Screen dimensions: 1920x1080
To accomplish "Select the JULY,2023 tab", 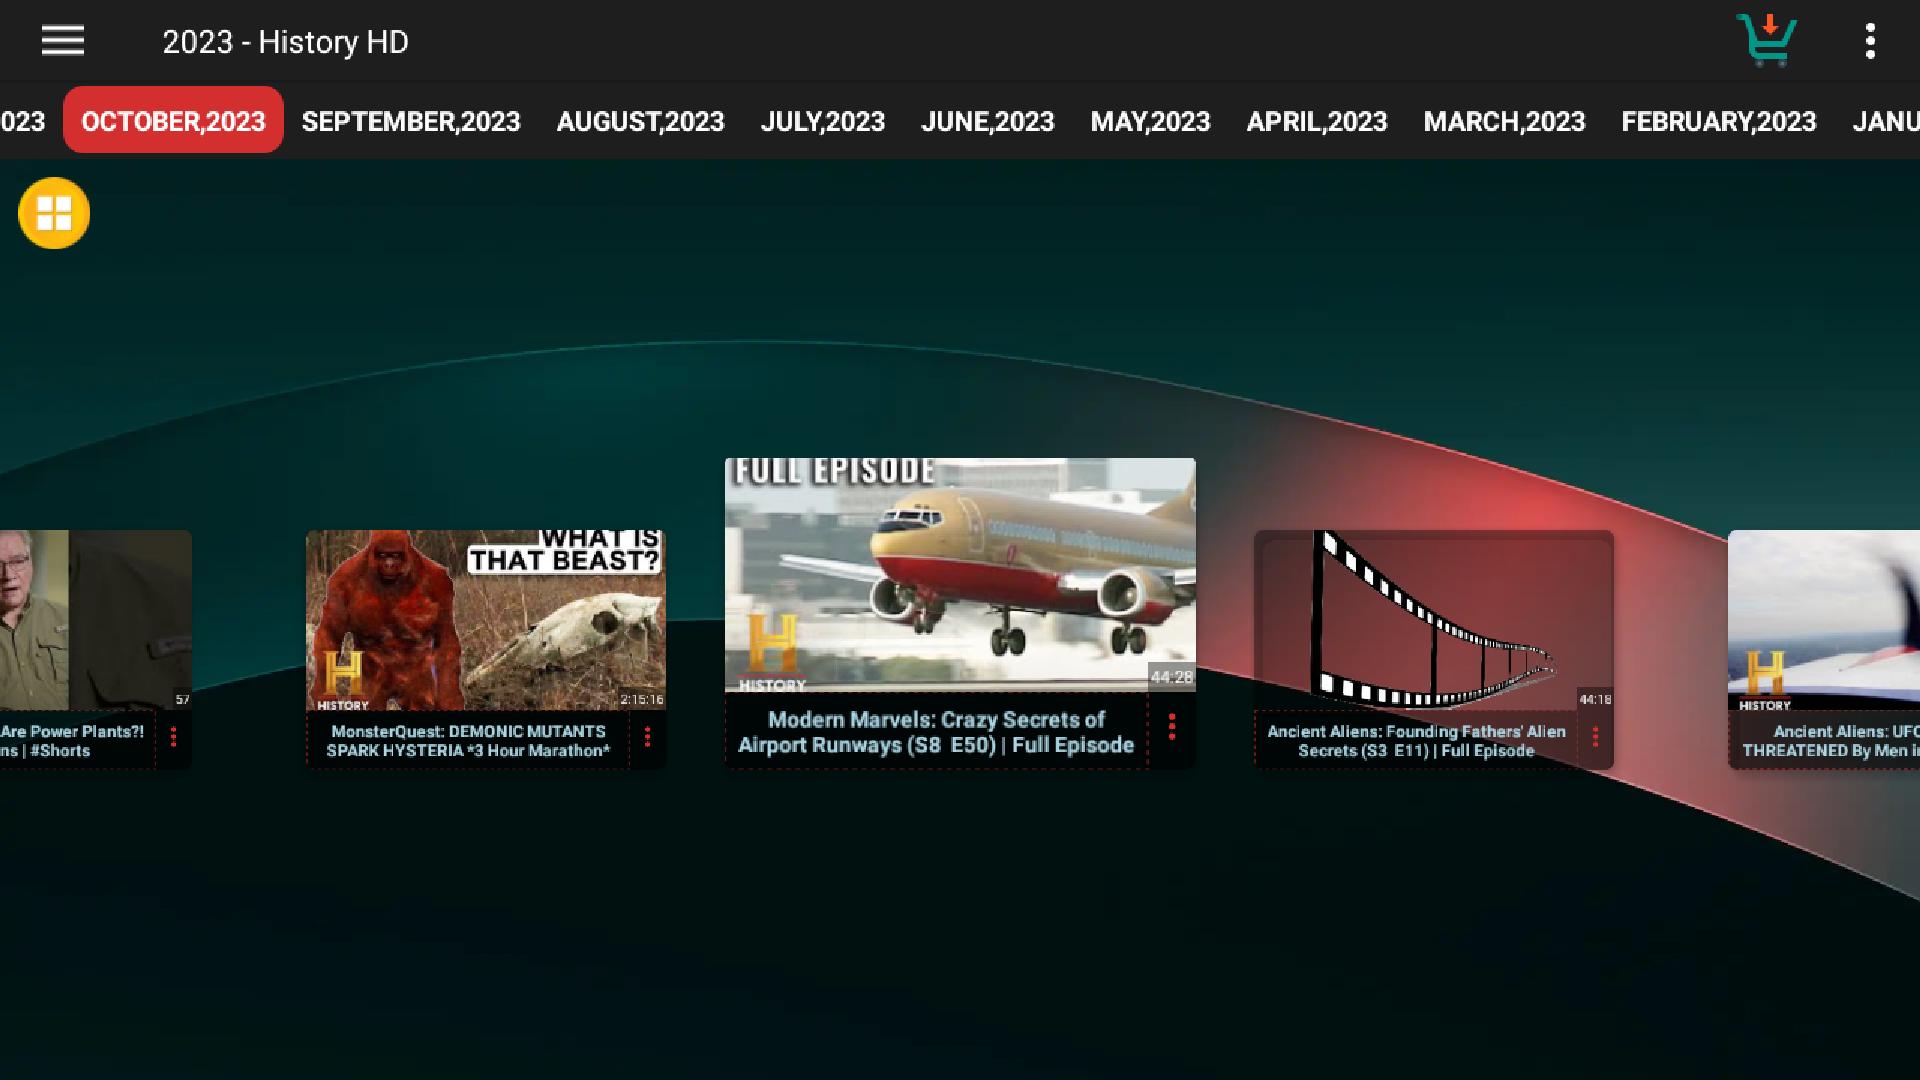I will [x=822, y=121].
